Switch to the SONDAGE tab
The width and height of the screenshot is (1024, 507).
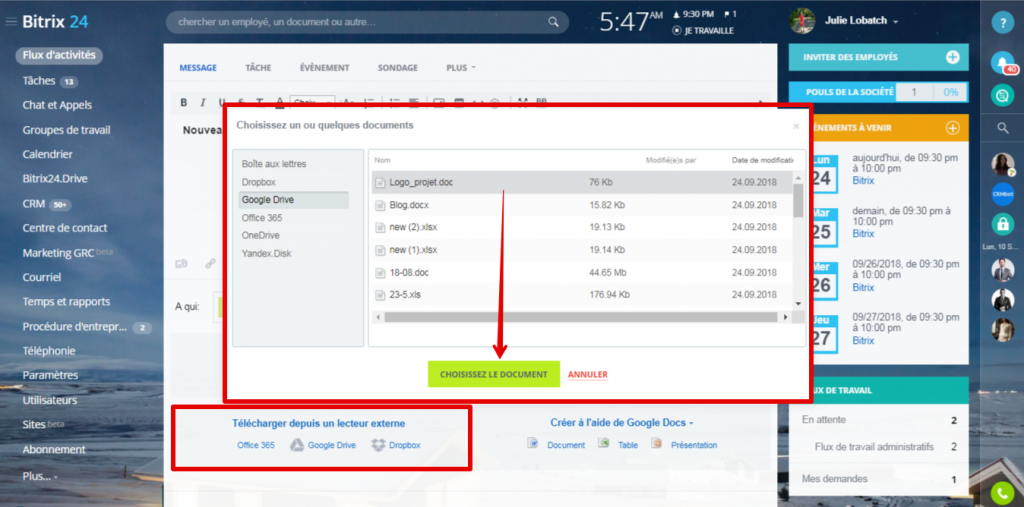[398, 68]
